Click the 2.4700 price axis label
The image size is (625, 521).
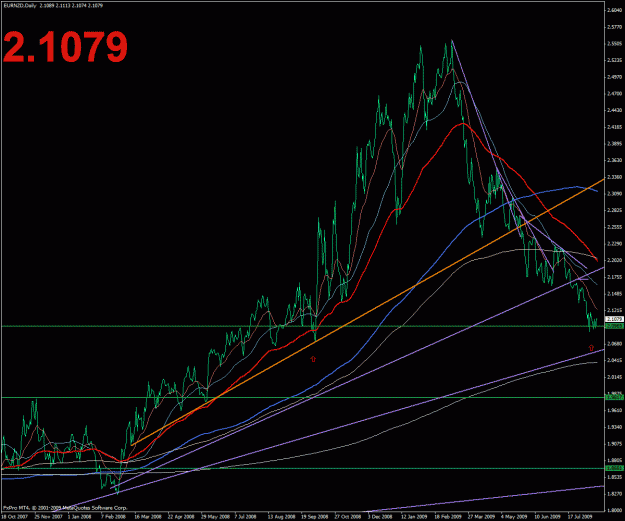tap(615, 94)
